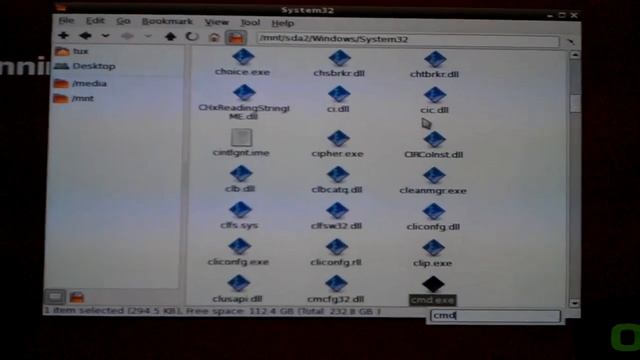Click the path bar location field
The width and height of the screenshot is (640, 360).
pos(408,40)
